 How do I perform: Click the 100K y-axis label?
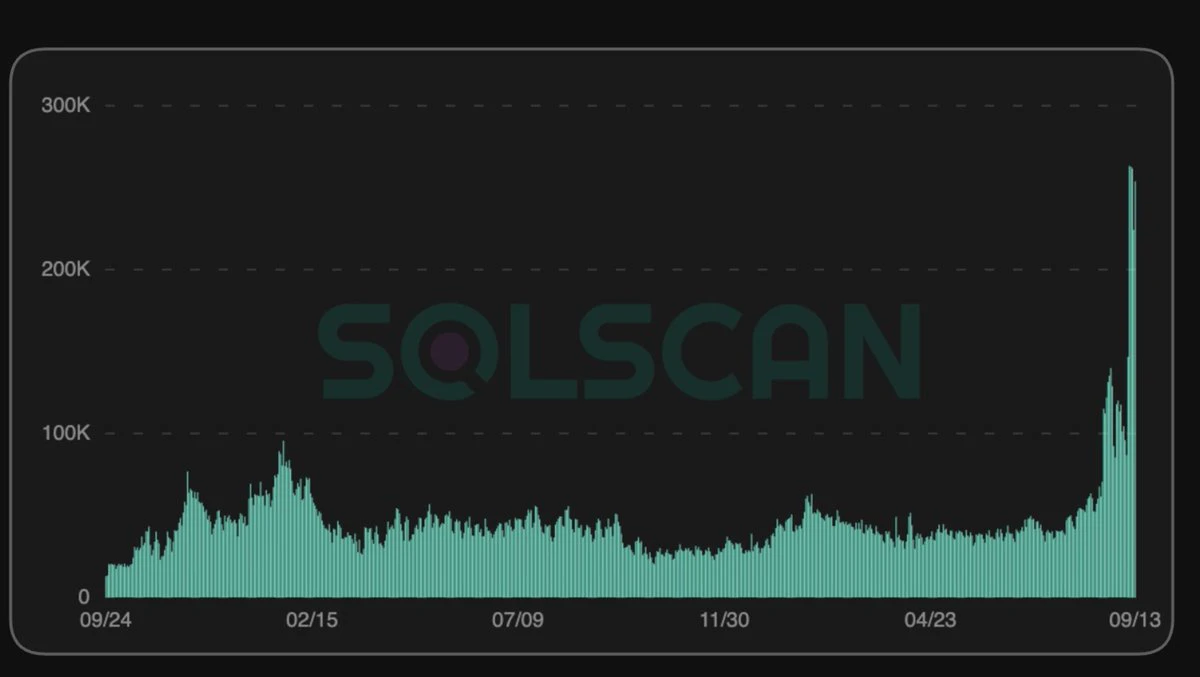point(66,434)
